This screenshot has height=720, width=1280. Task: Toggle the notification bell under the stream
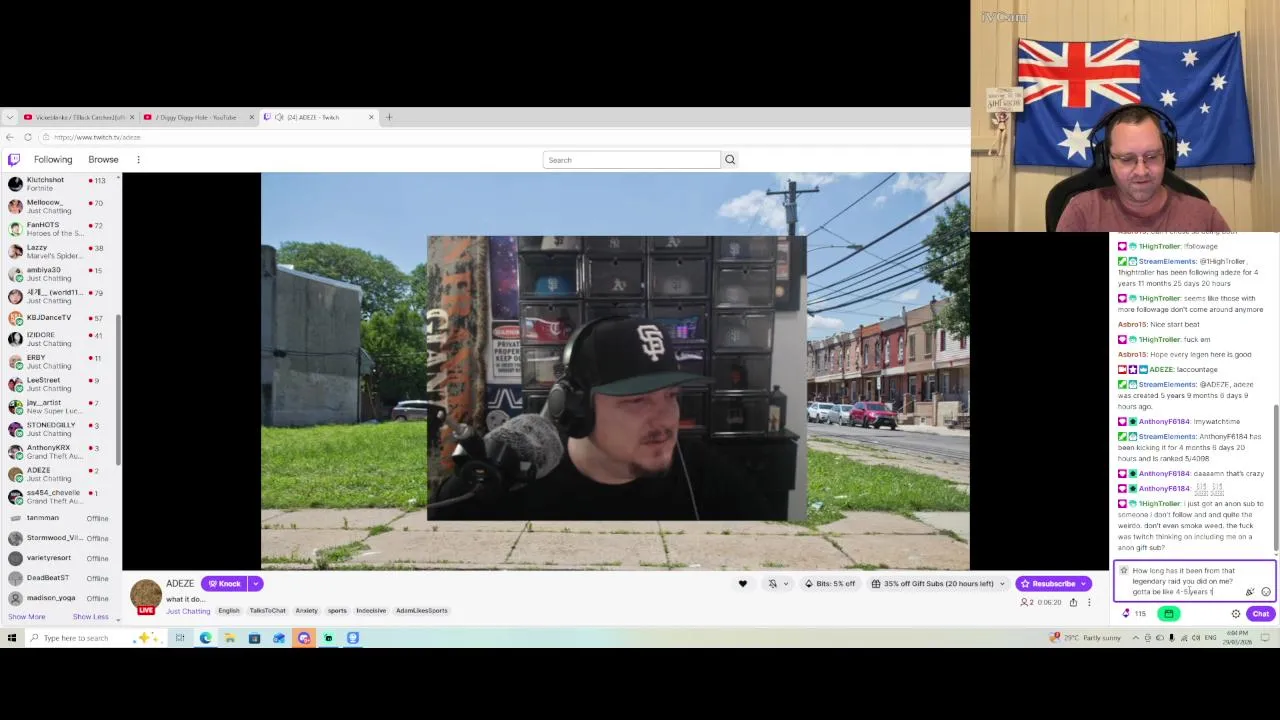pyautogui.click(x=772, y=584)
